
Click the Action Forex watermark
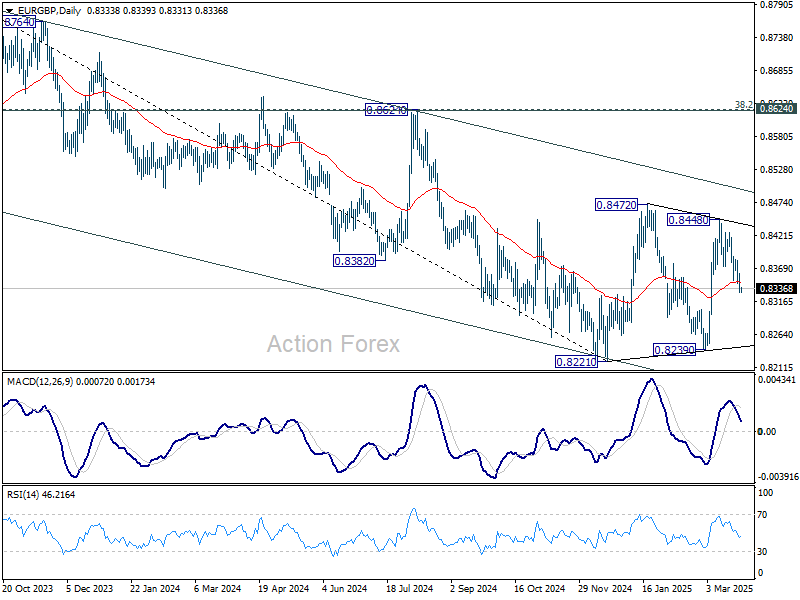tap(333, 344)
